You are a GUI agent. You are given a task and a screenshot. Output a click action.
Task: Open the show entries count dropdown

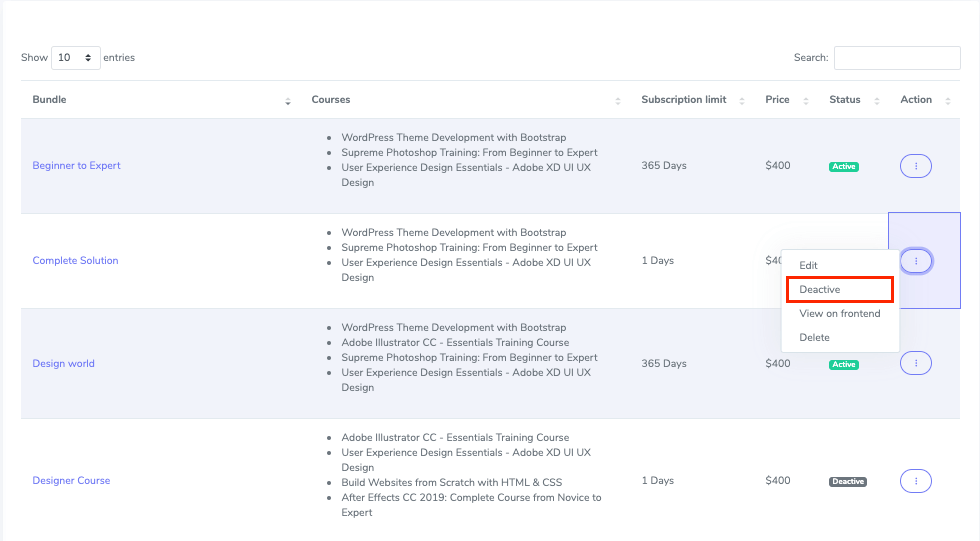(77, 58)
